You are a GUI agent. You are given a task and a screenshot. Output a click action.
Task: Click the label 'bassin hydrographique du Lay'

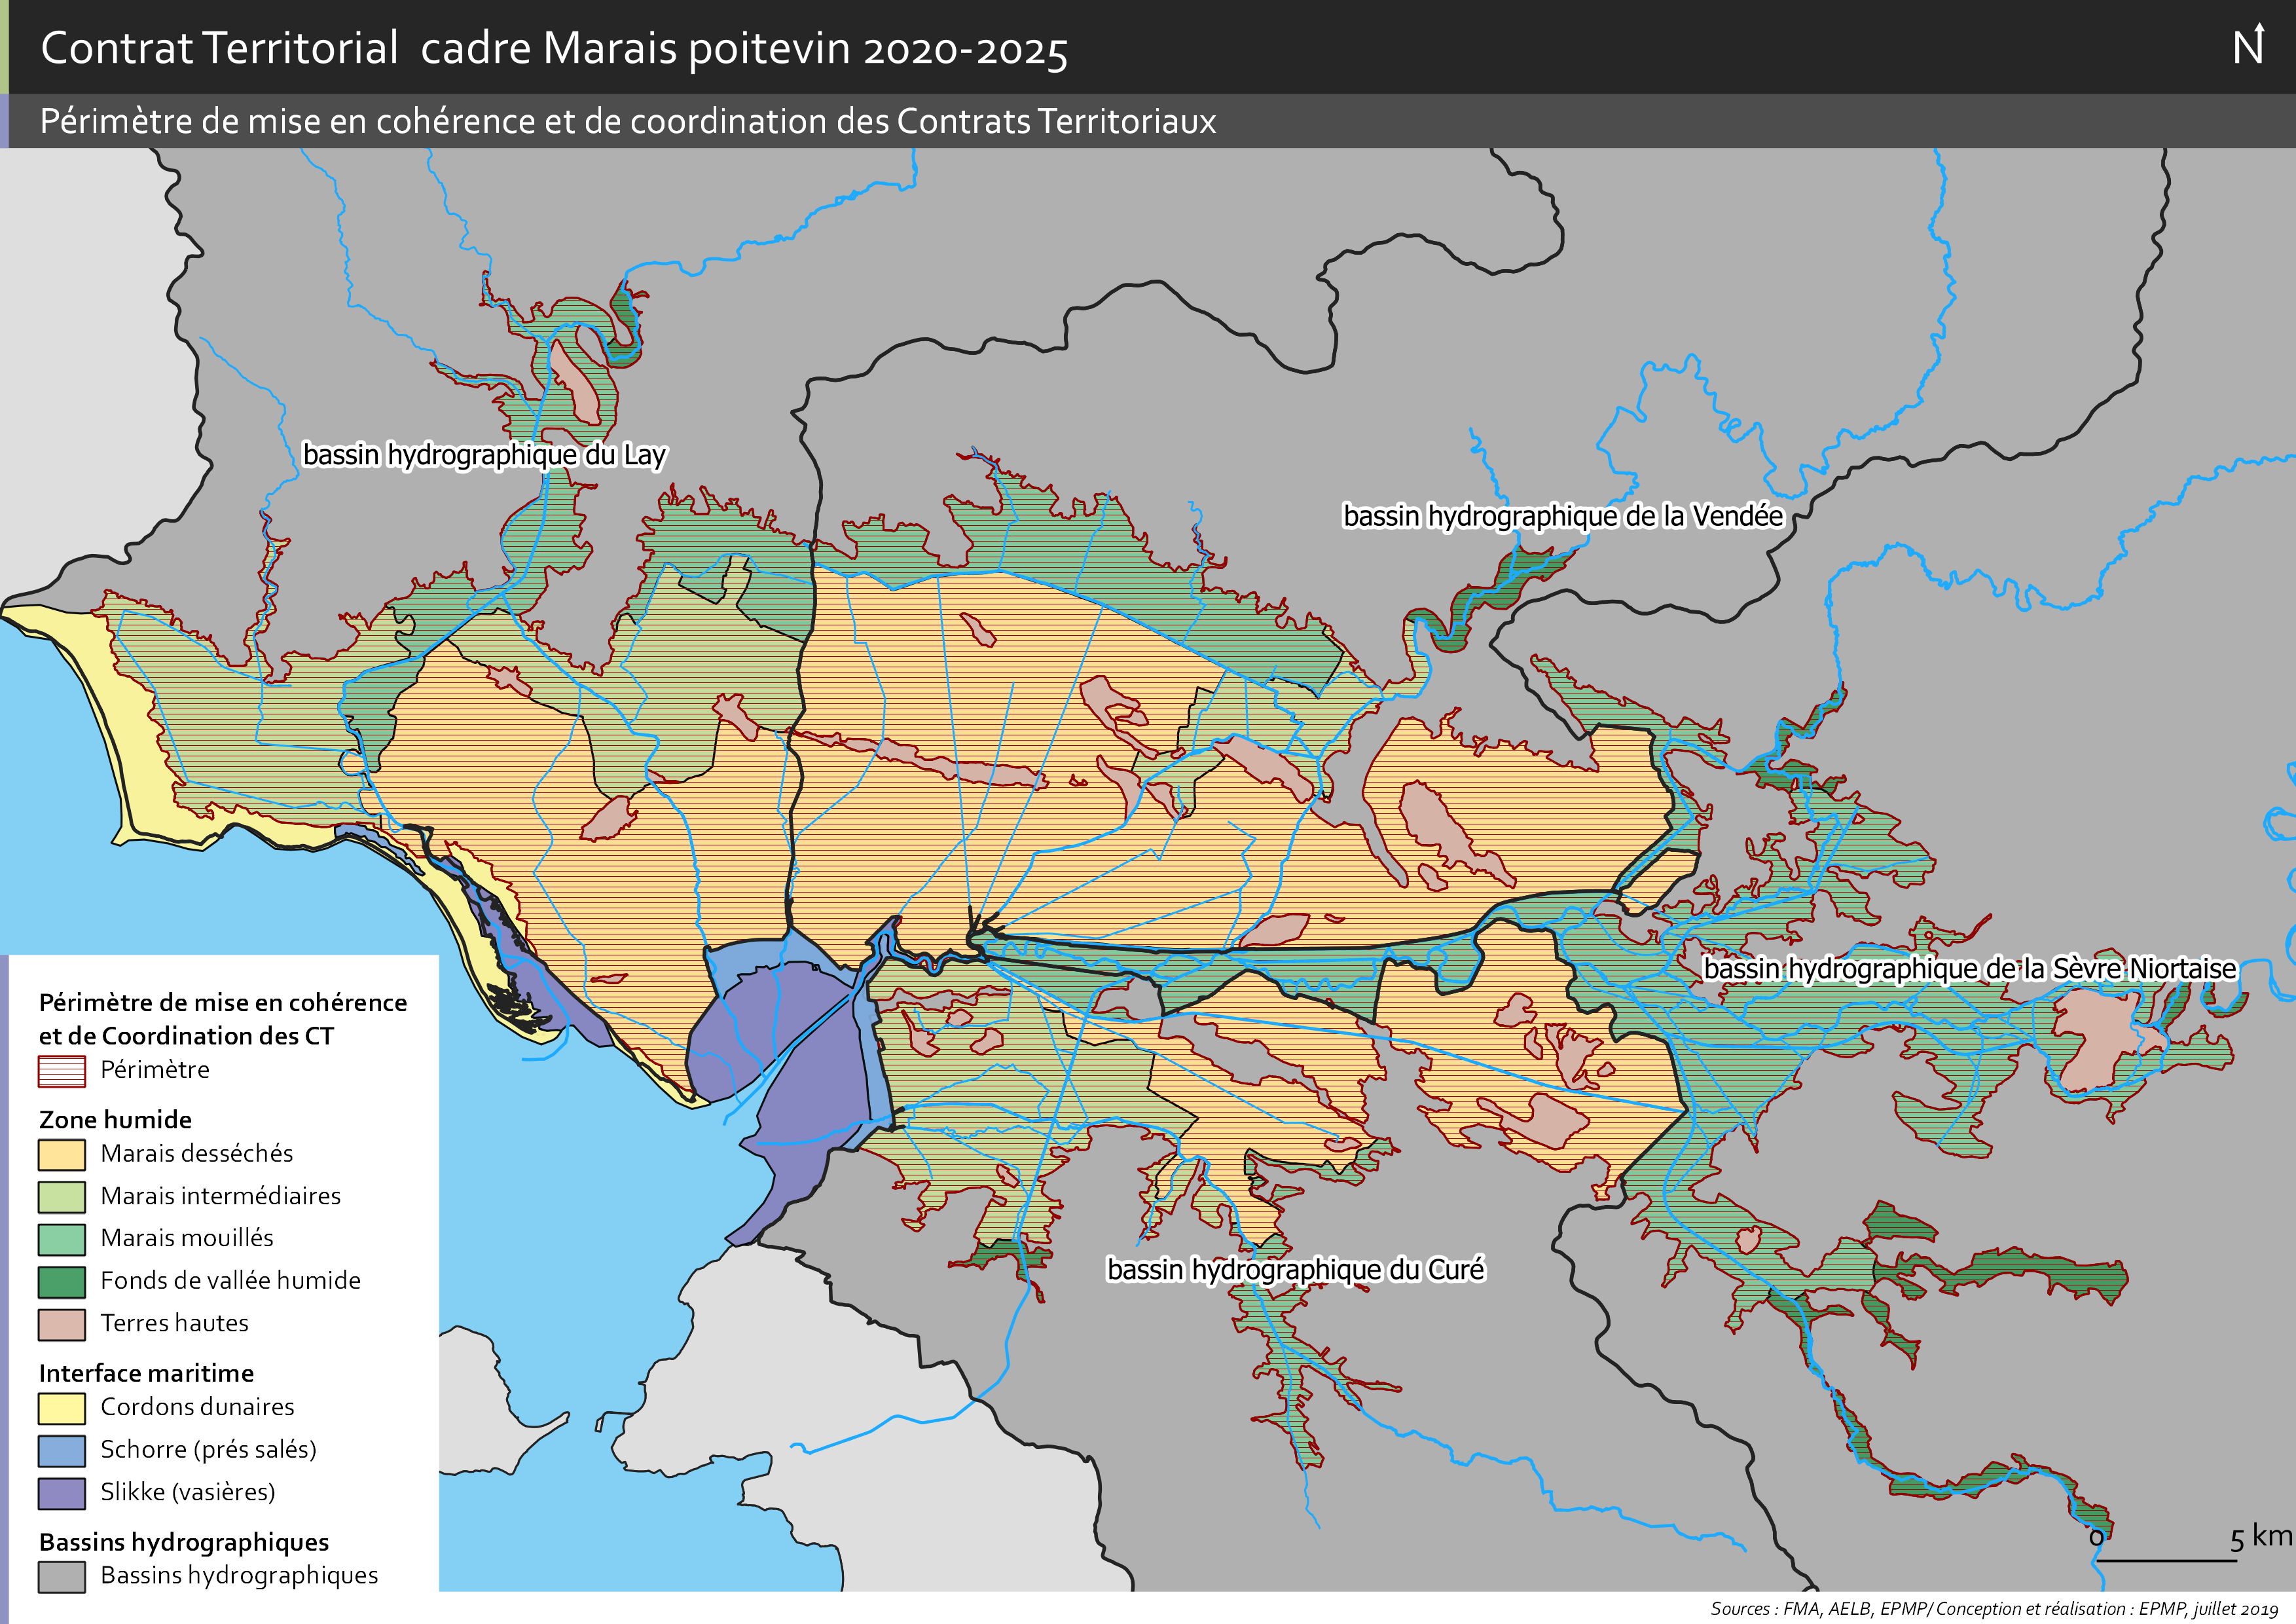click(x=484, y=455)
